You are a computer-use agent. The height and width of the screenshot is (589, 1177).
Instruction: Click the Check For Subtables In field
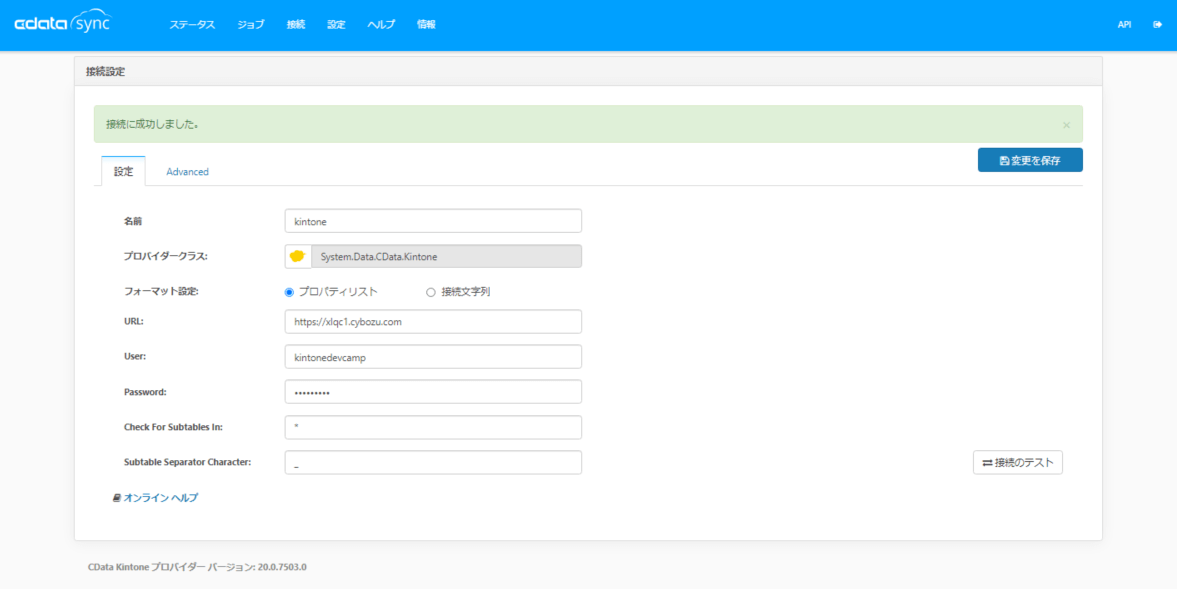433,427
